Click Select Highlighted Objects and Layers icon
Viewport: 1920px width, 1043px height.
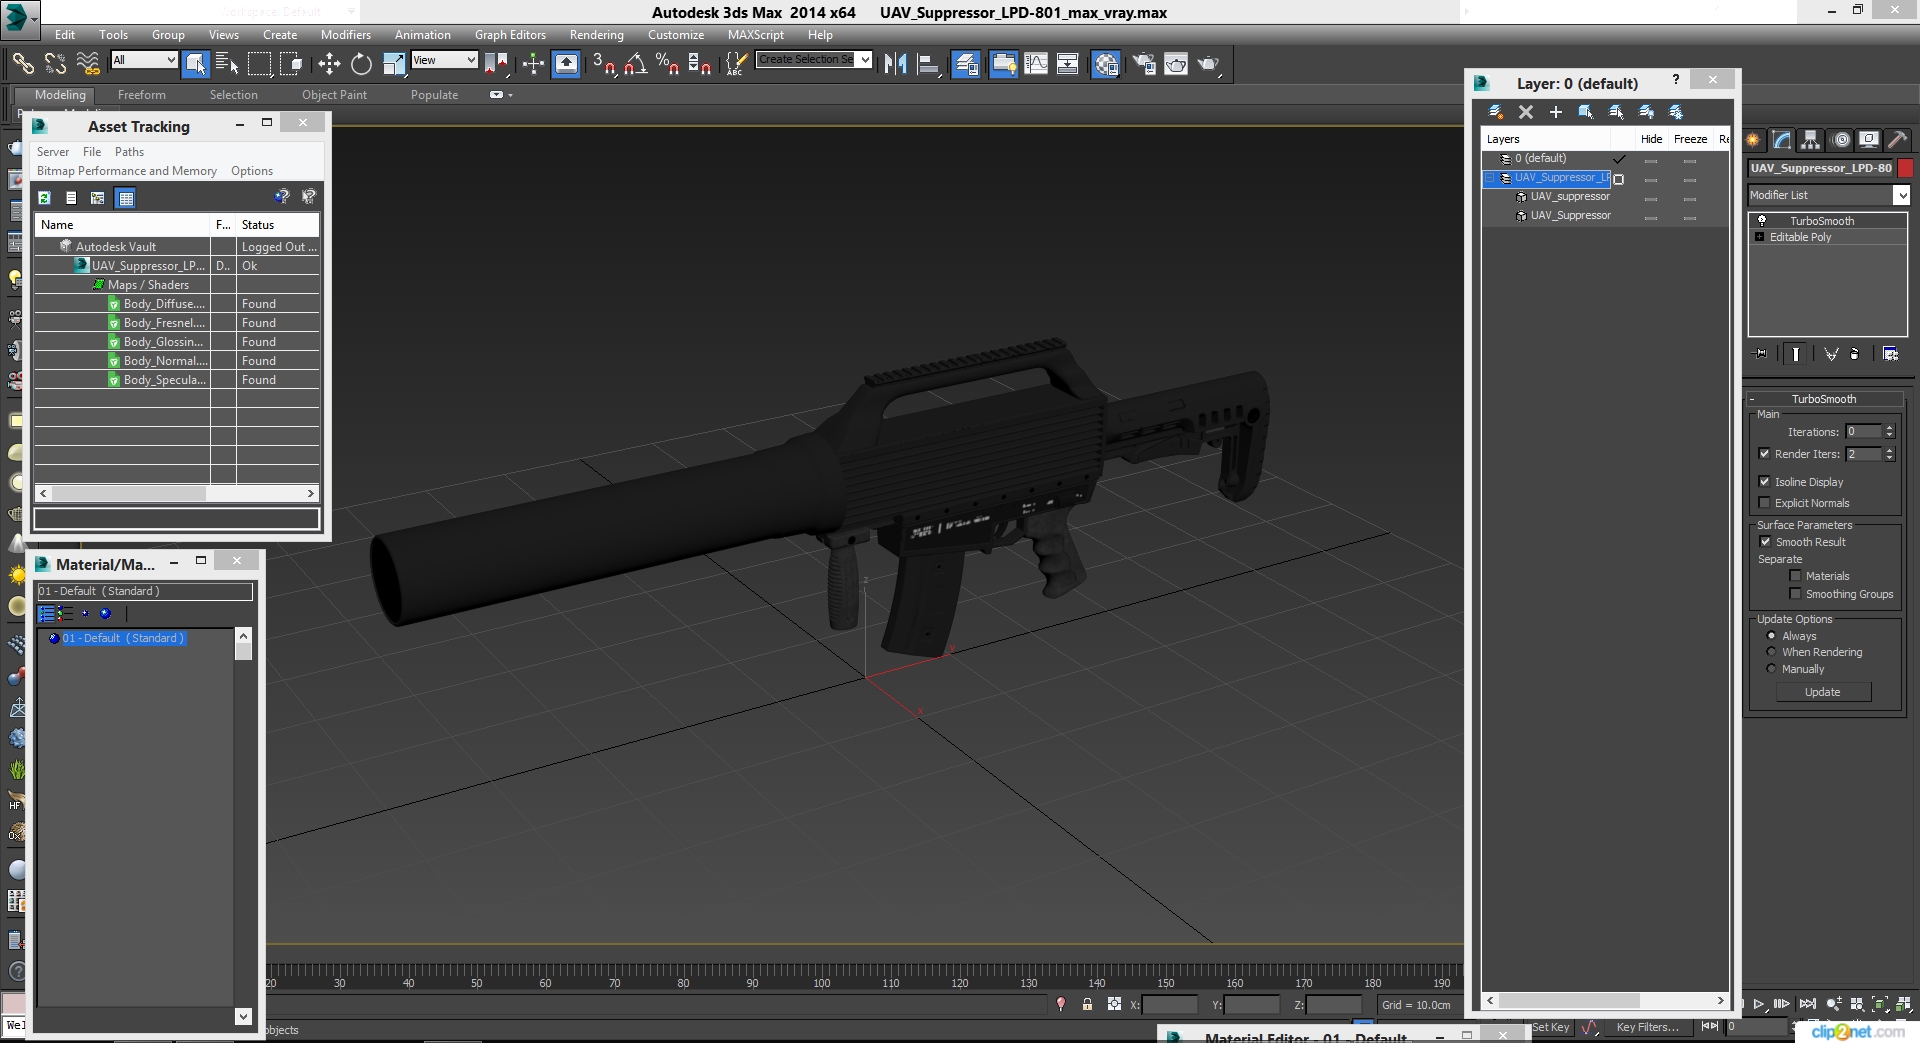1585,112
